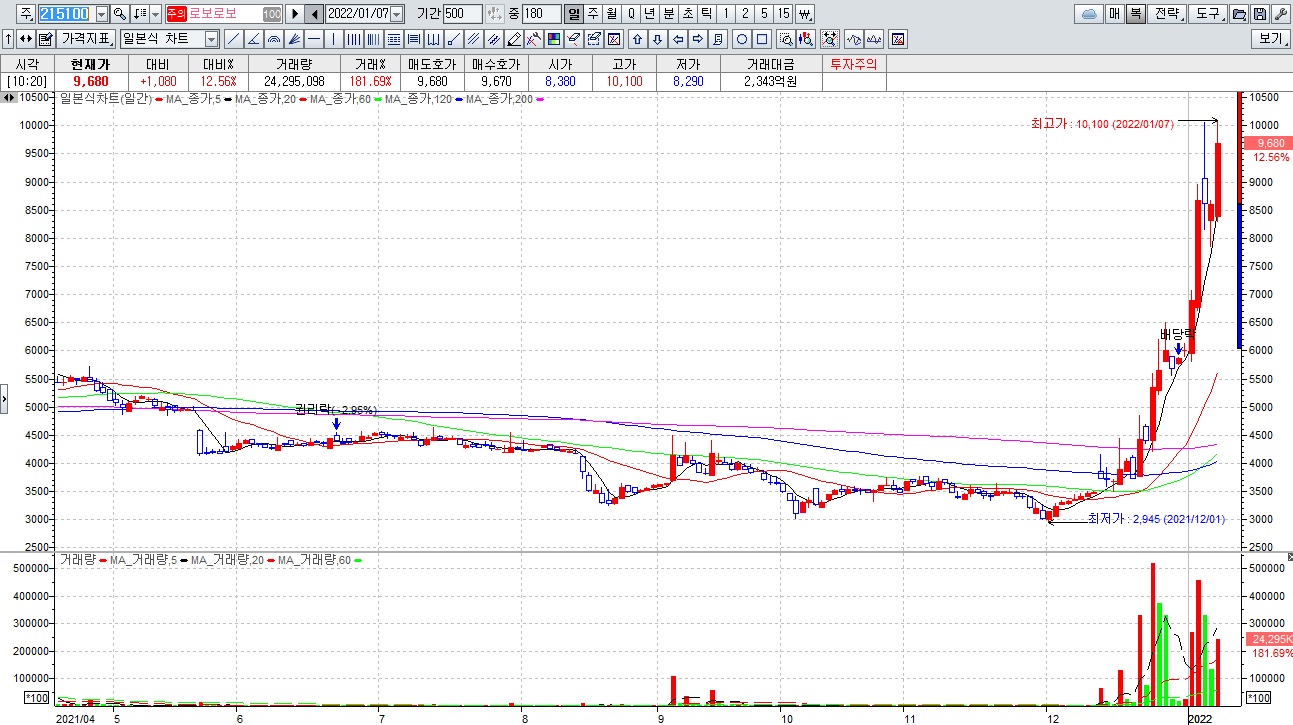
Task: Click the period input field showing 500
Action: (462, 14)
